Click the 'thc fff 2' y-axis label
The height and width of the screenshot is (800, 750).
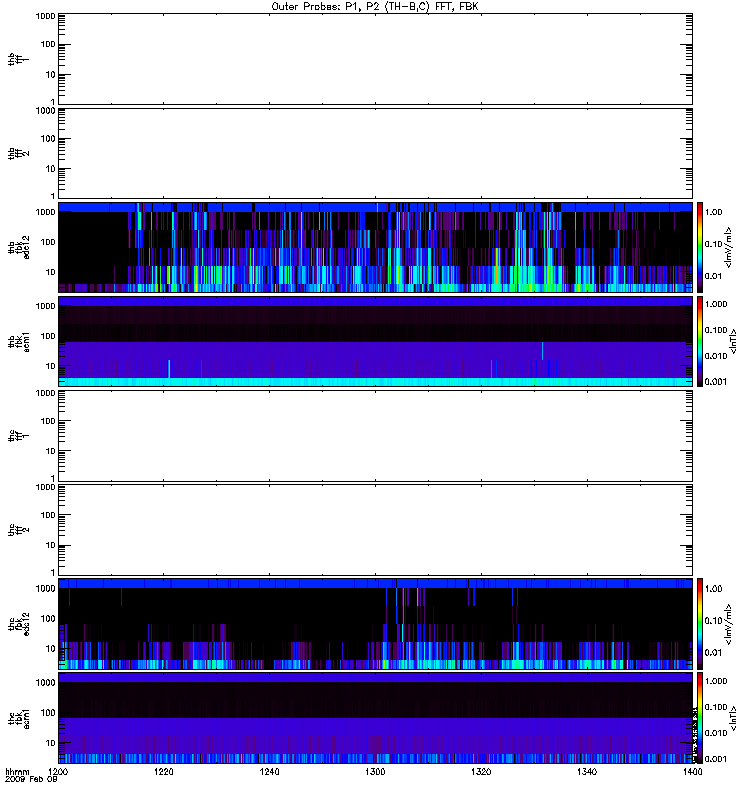17,530
